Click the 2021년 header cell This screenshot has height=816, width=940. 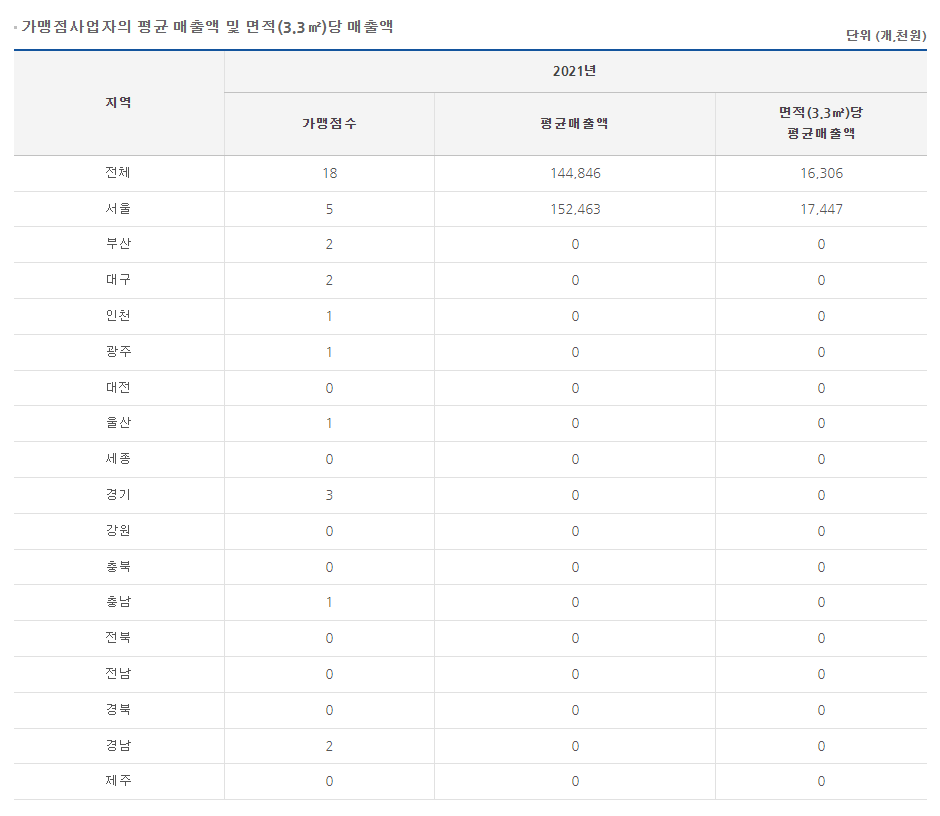click(574, 71)
